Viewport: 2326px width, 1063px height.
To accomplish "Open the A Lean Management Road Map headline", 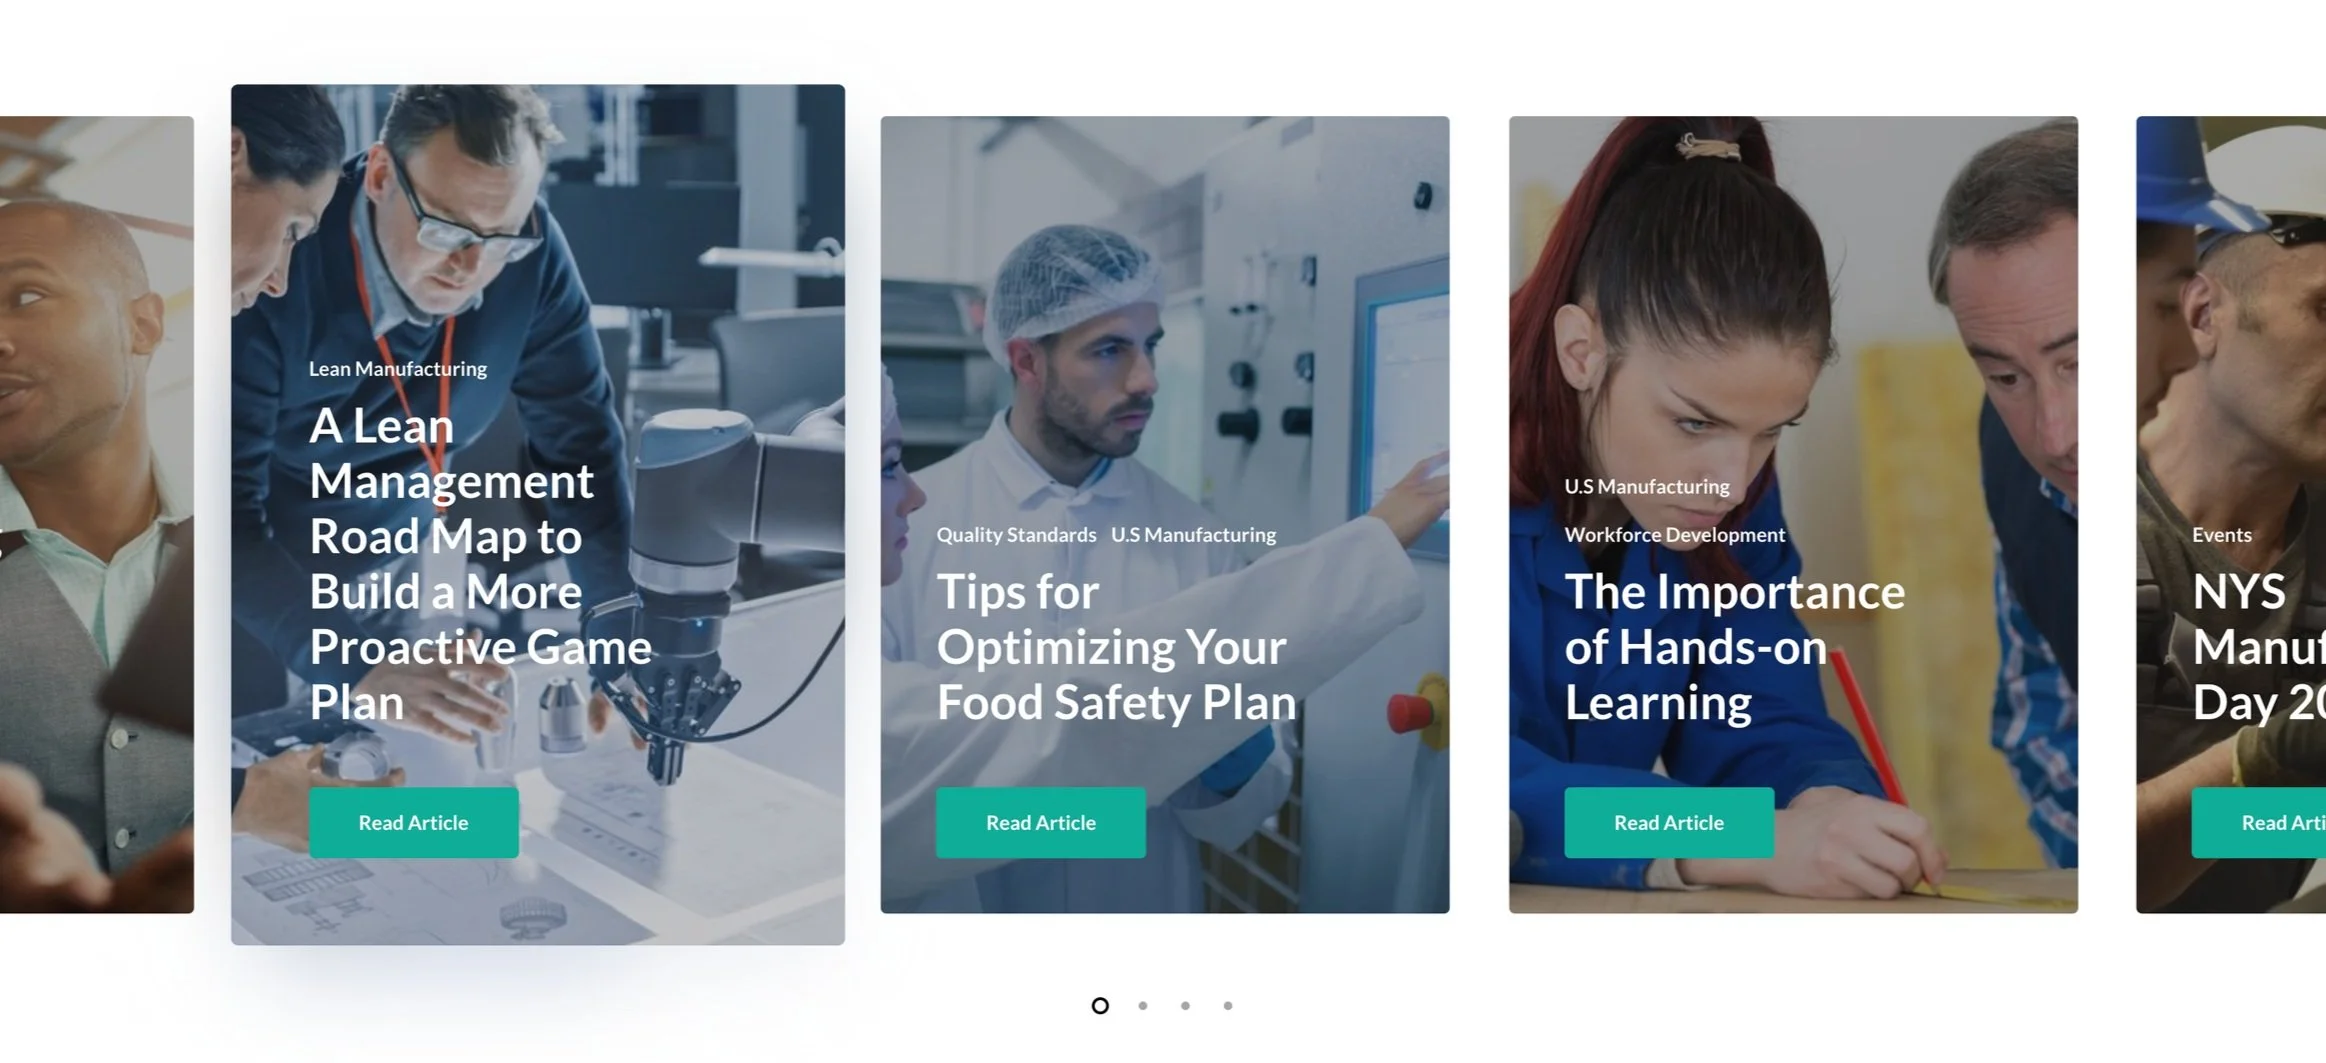I will pos(480,564).
